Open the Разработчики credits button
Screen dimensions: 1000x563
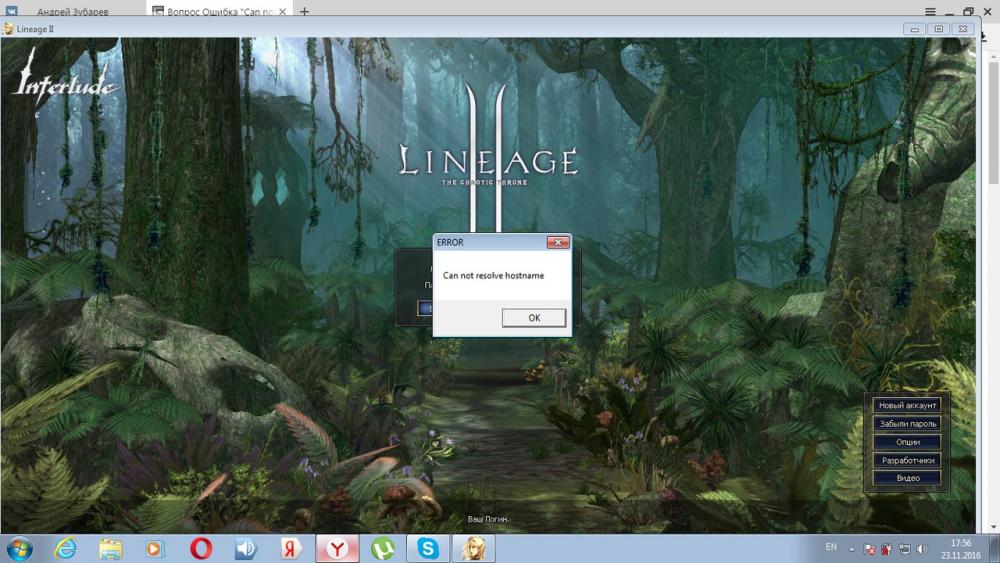907,460
